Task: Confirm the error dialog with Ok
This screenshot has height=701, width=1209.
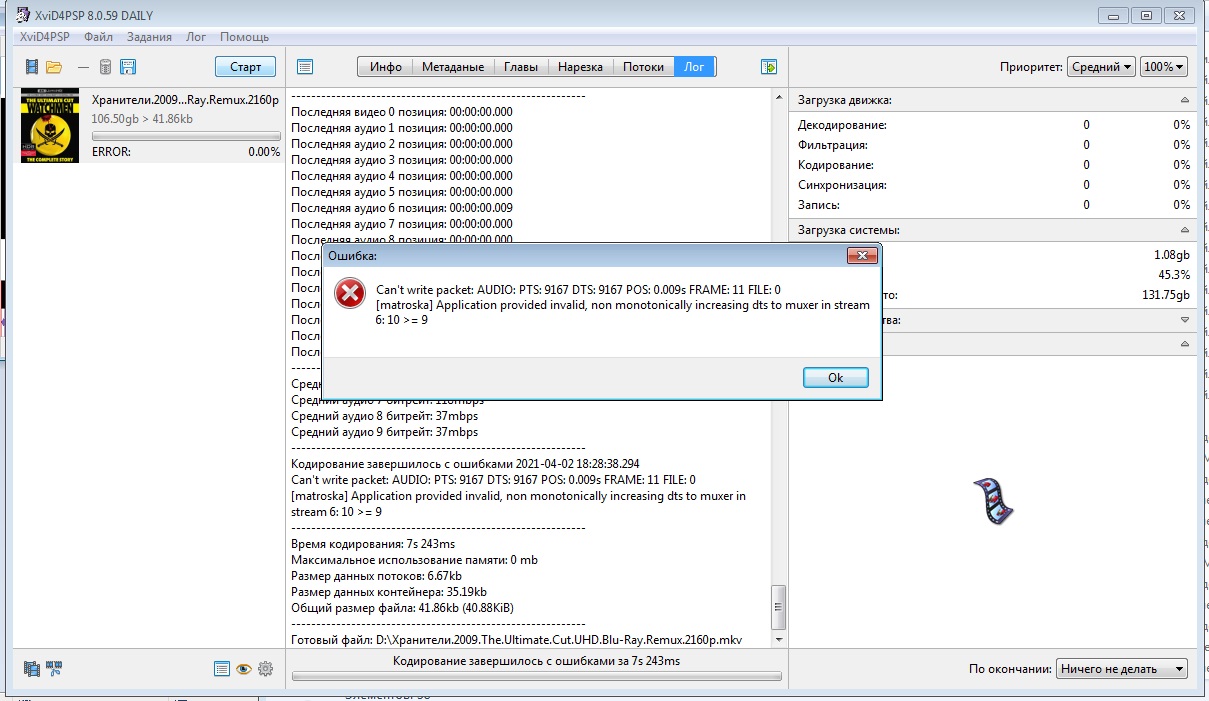Action: click(x=836, y=378)
